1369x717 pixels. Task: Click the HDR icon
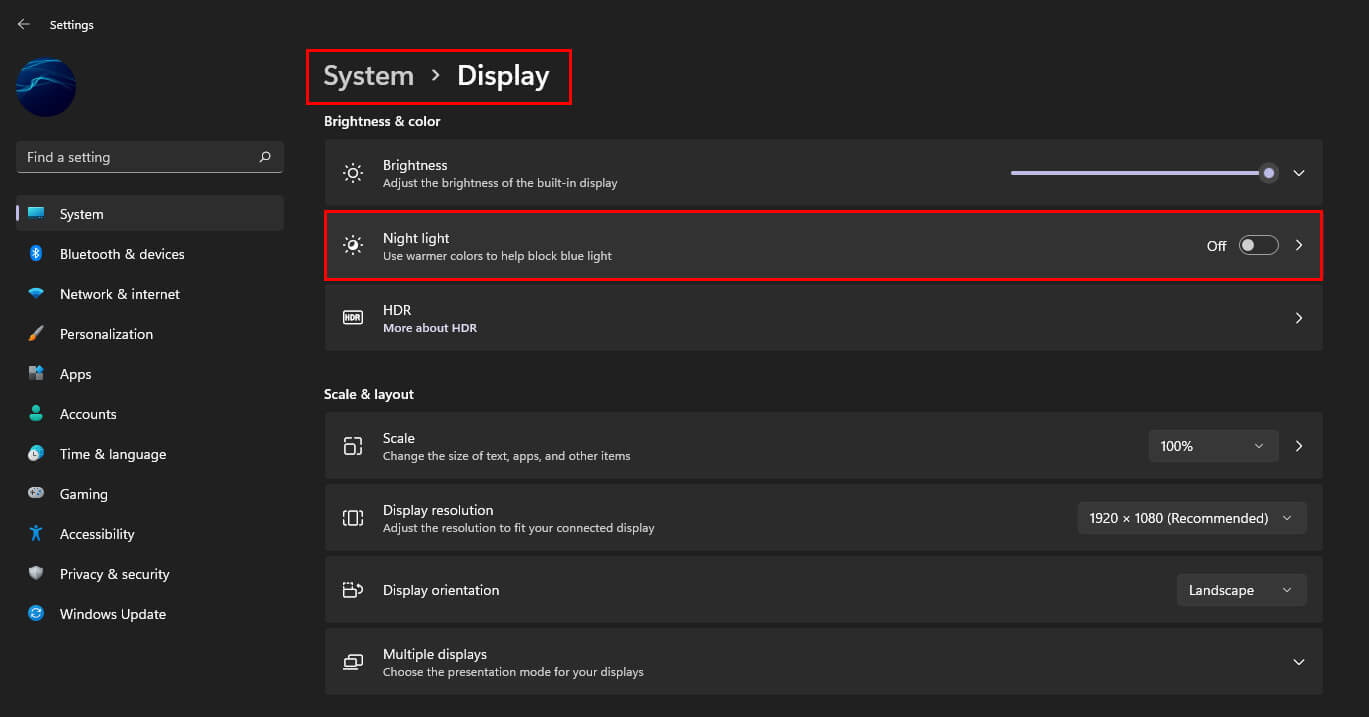[353, 318]
